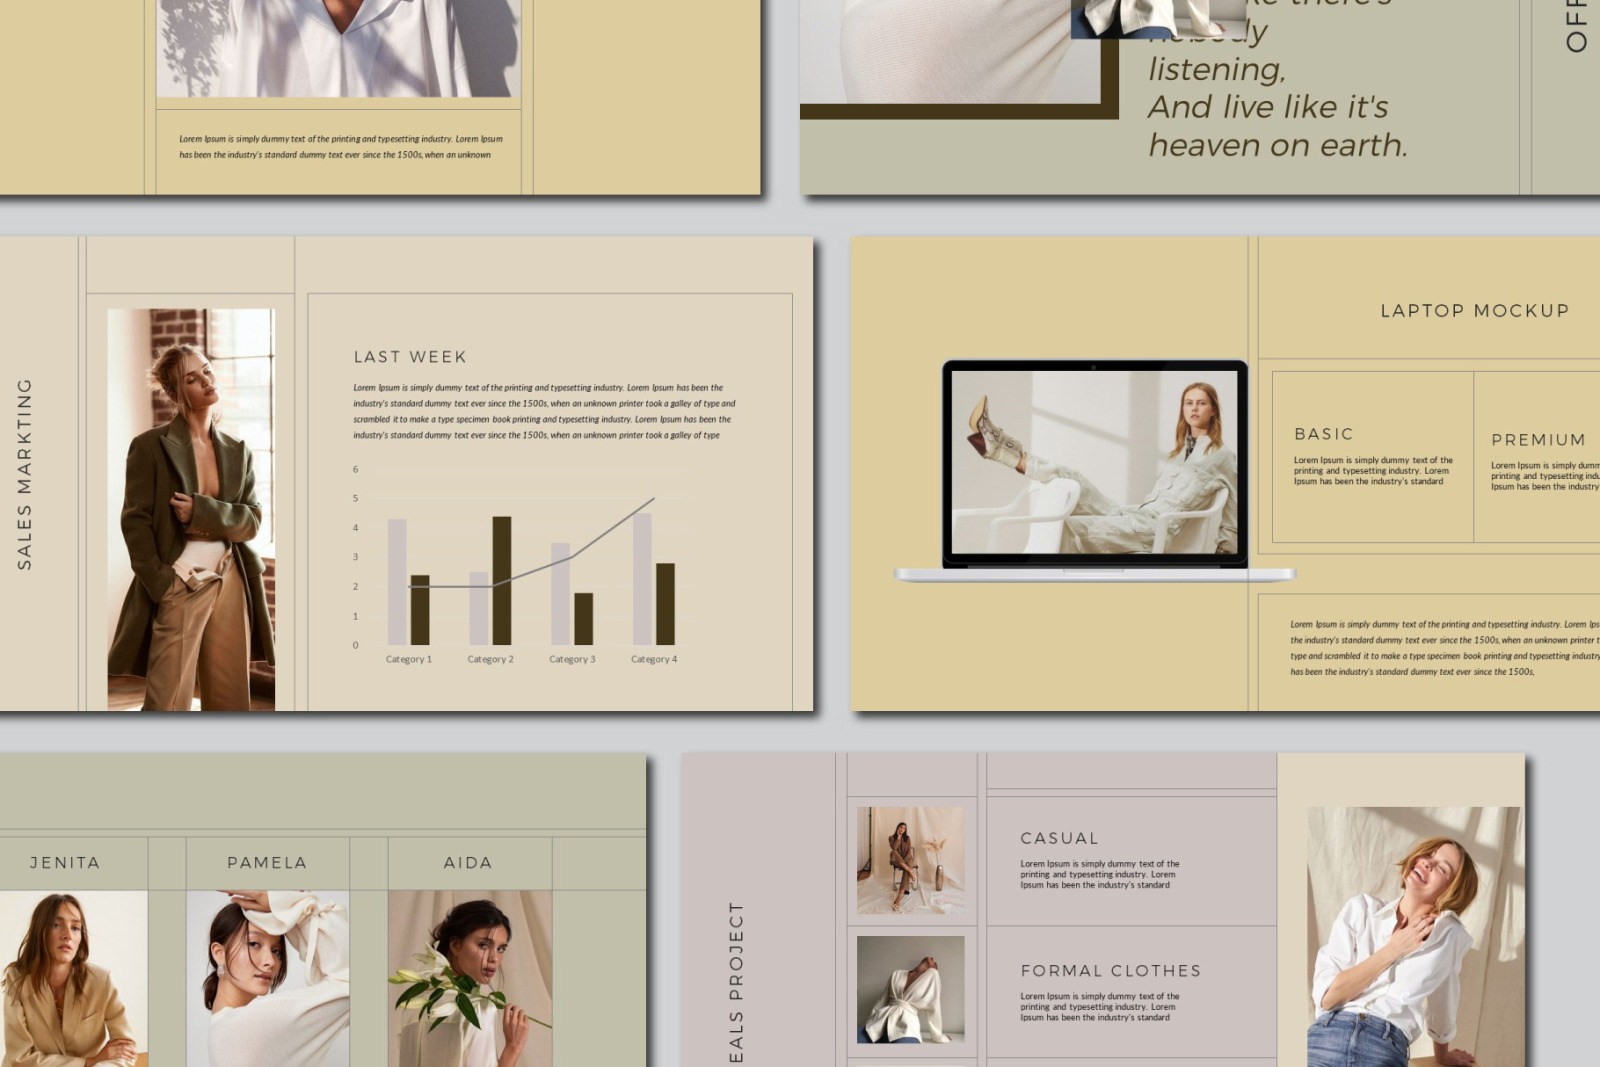Click the Category 4 axis label
The width and height of the screenshot is (1600, 1067).
click(654, 659)
